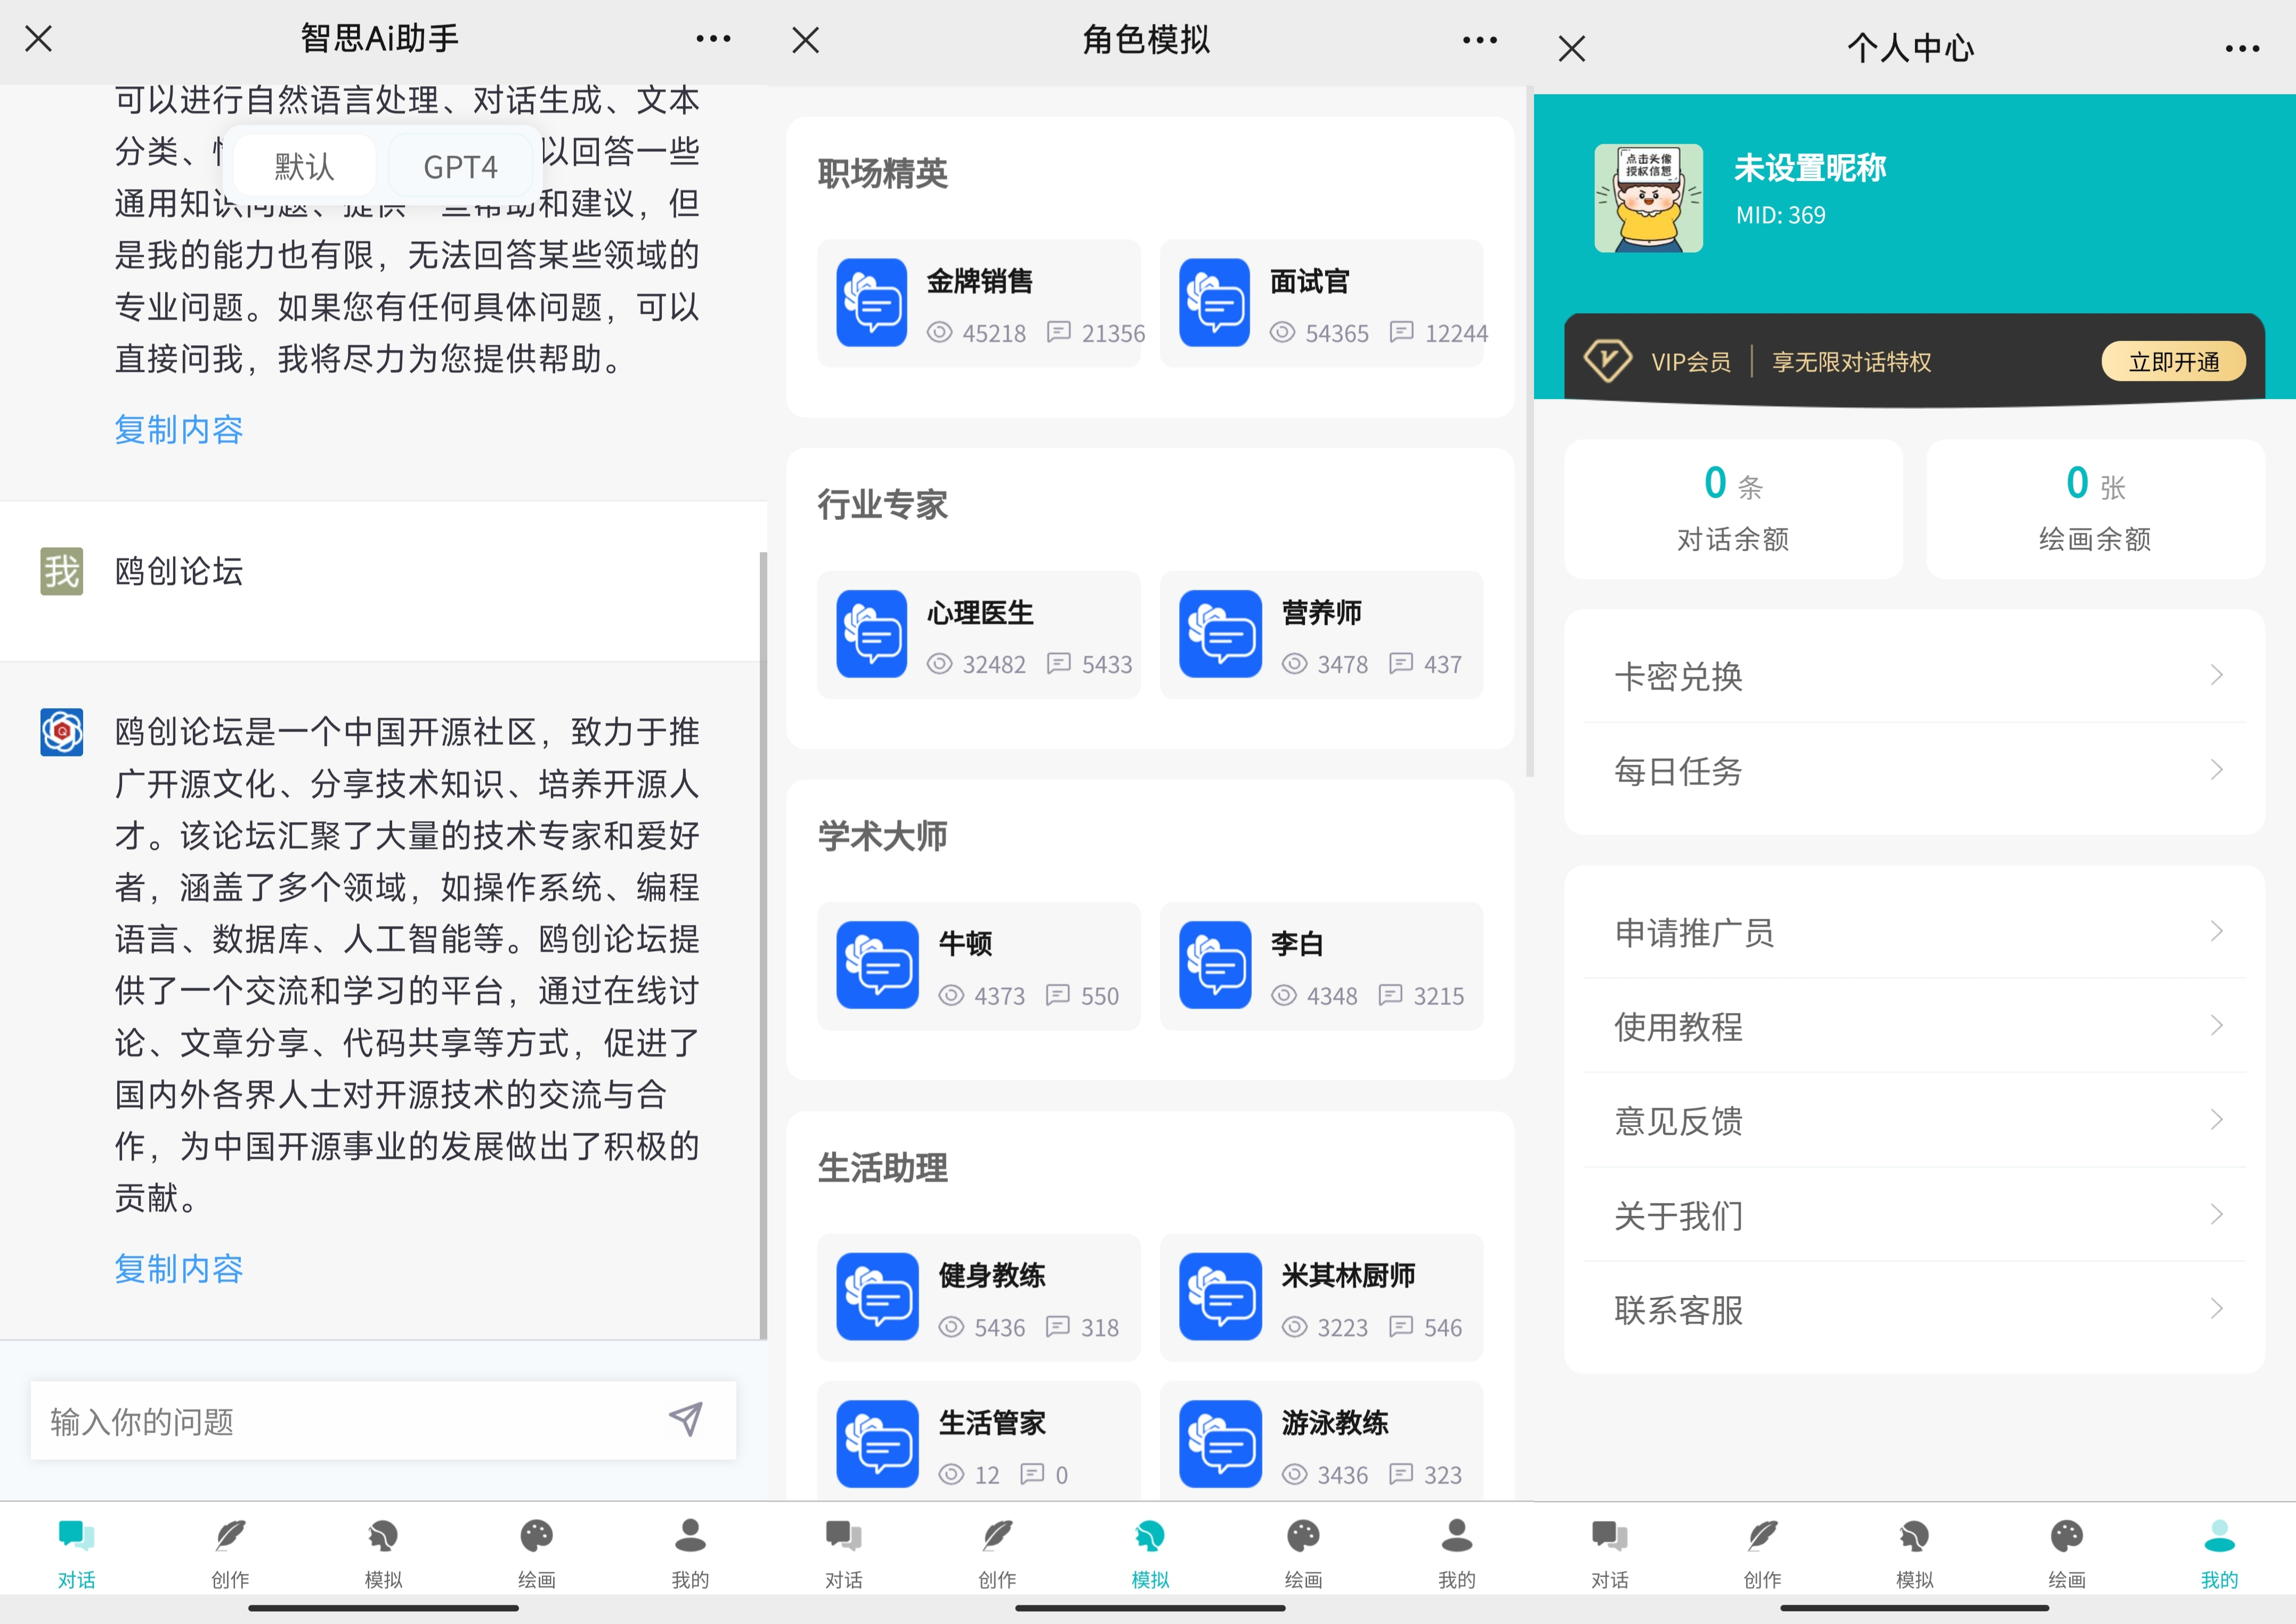Open 生活管家 role card icon
The width and height of the screenshot is (2296, 1624).
coord(877,1444)
